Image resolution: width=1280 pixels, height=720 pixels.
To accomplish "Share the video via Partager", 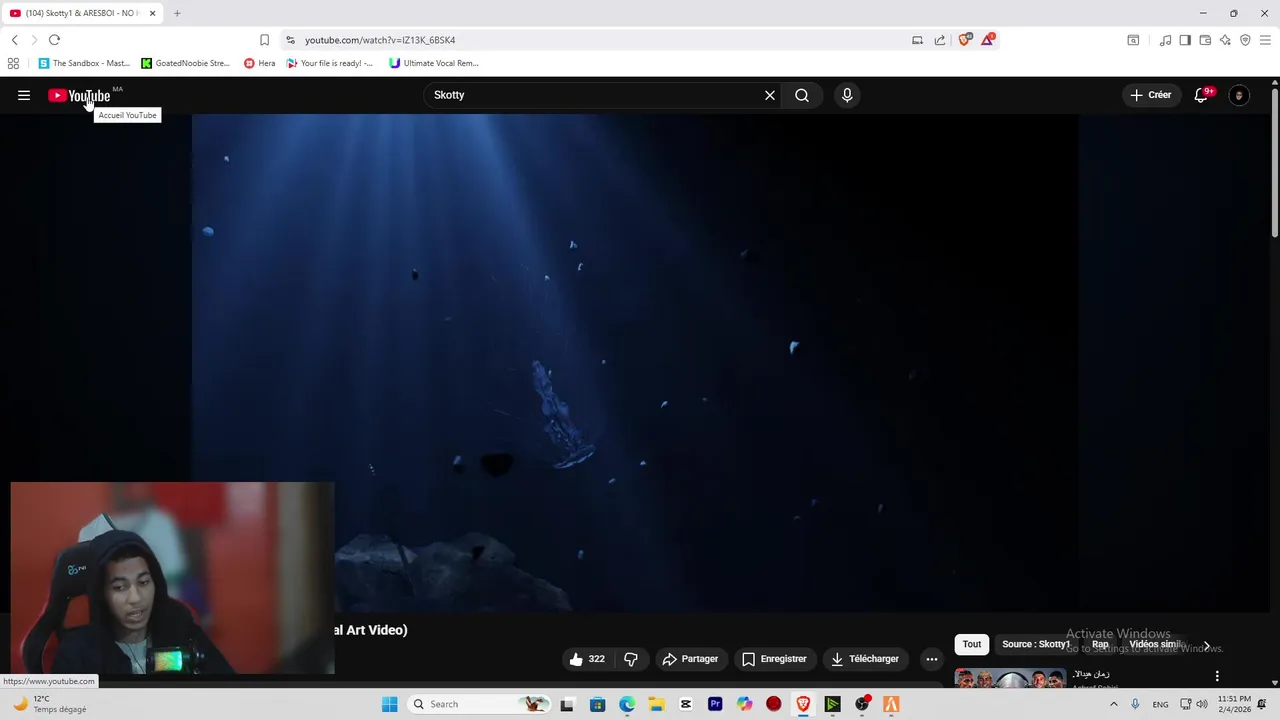I will coord(690,659).
